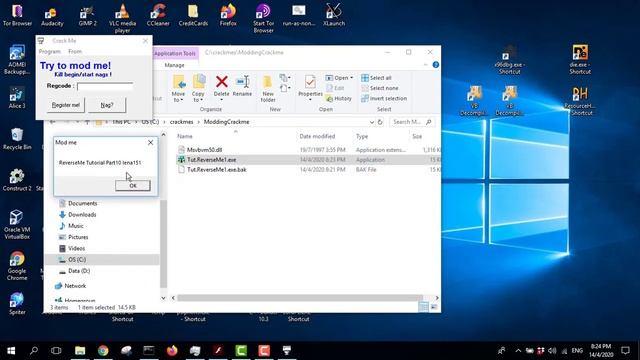
Task: Open the Program menu in Crack Me
Action: tap(50, 51)
